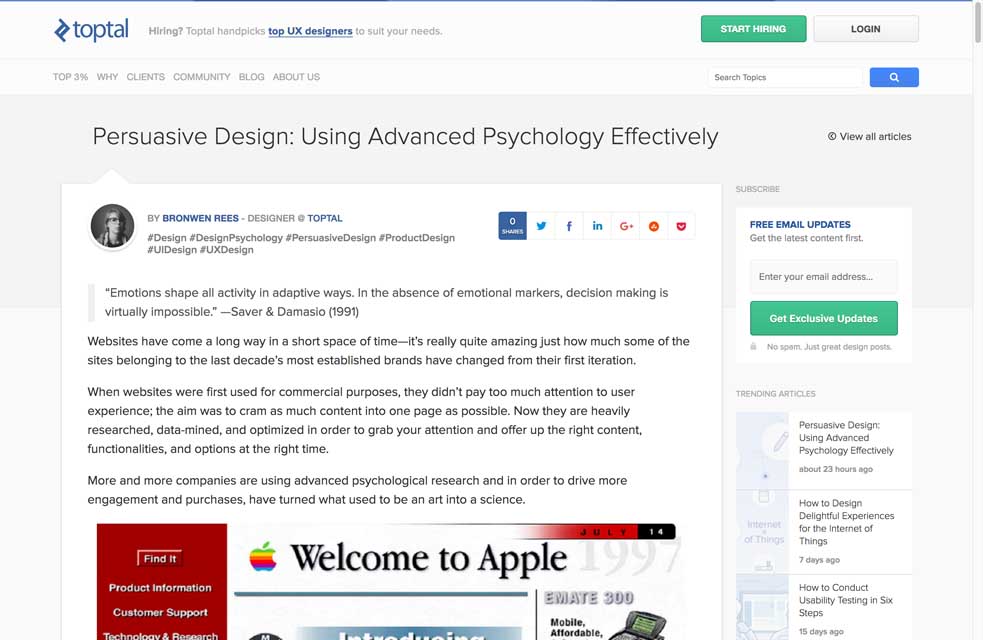Share the article on Twitter
Image resolution: width=983 pixels, height=640 pixels.
point(541,226)
